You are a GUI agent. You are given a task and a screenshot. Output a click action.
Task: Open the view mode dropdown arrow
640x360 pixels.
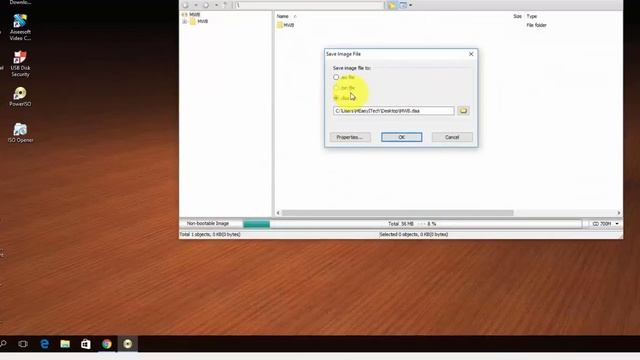pyautogui.click(x=411, y=5)
